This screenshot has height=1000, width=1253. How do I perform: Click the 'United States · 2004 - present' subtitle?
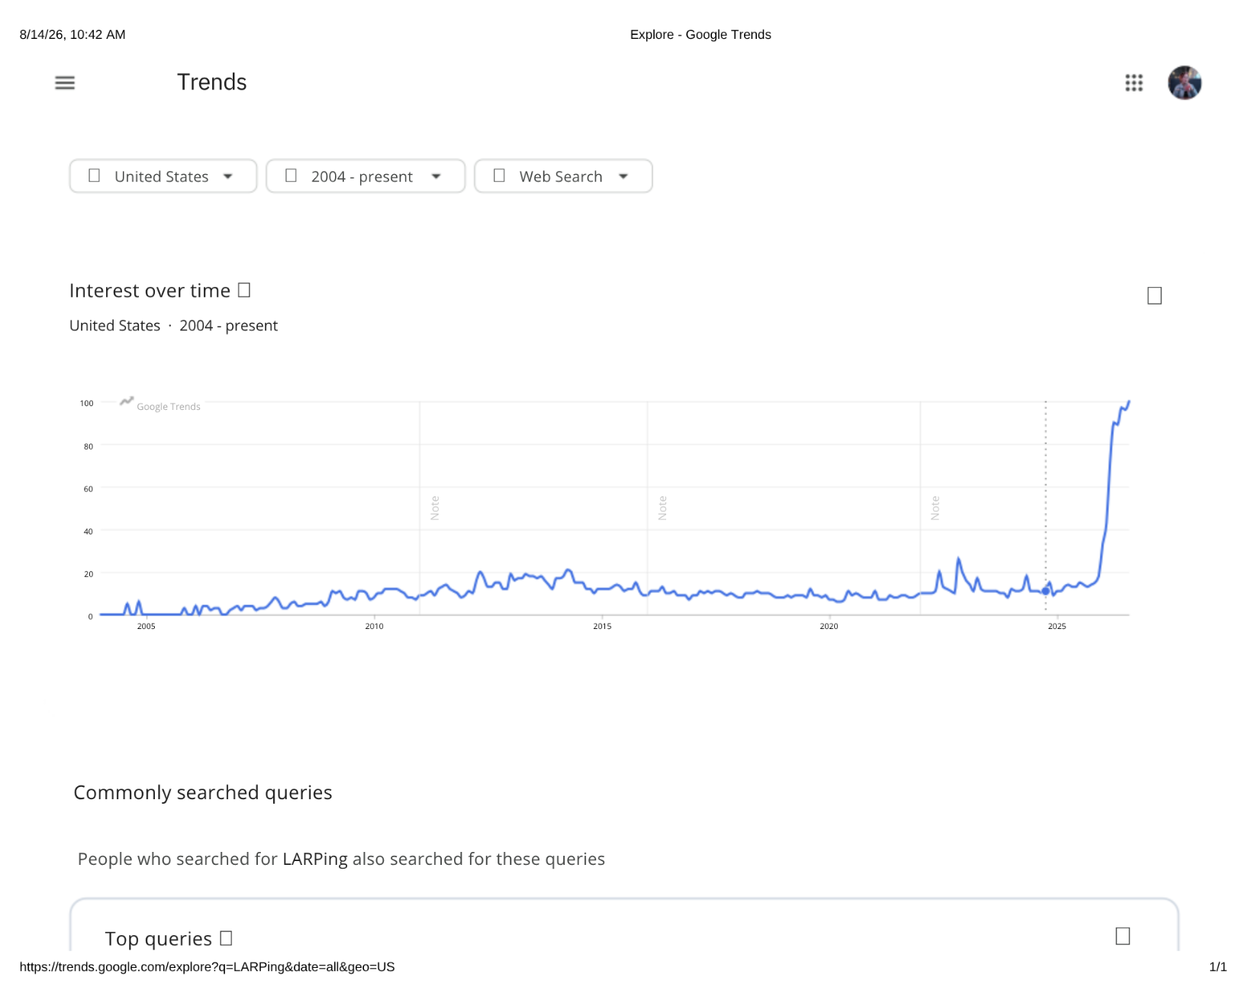tap(173, 325)
